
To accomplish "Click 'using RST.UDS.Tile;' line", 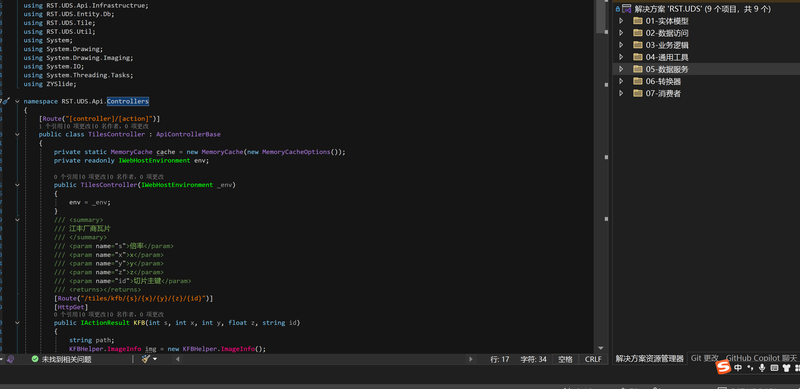I will [59, 23].
